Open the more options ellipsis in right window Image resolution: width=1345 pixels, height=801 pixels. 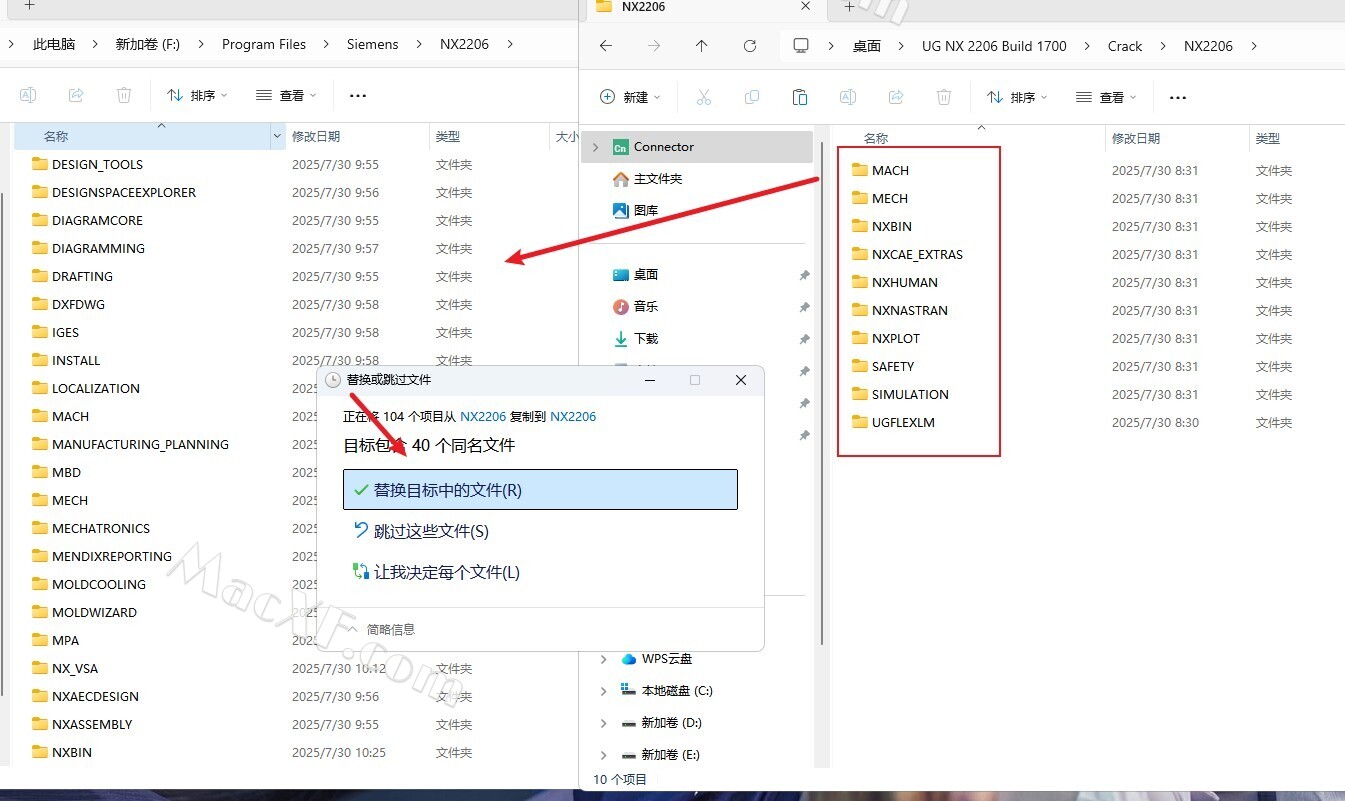(1178, 97)
